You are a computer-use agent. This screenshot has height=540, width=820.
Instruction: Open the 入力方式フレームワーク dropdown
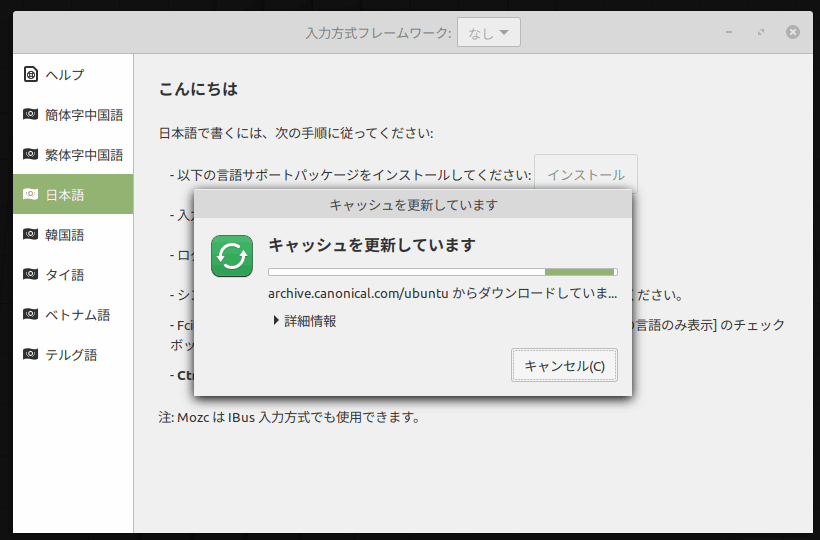(x=488, y=32)
